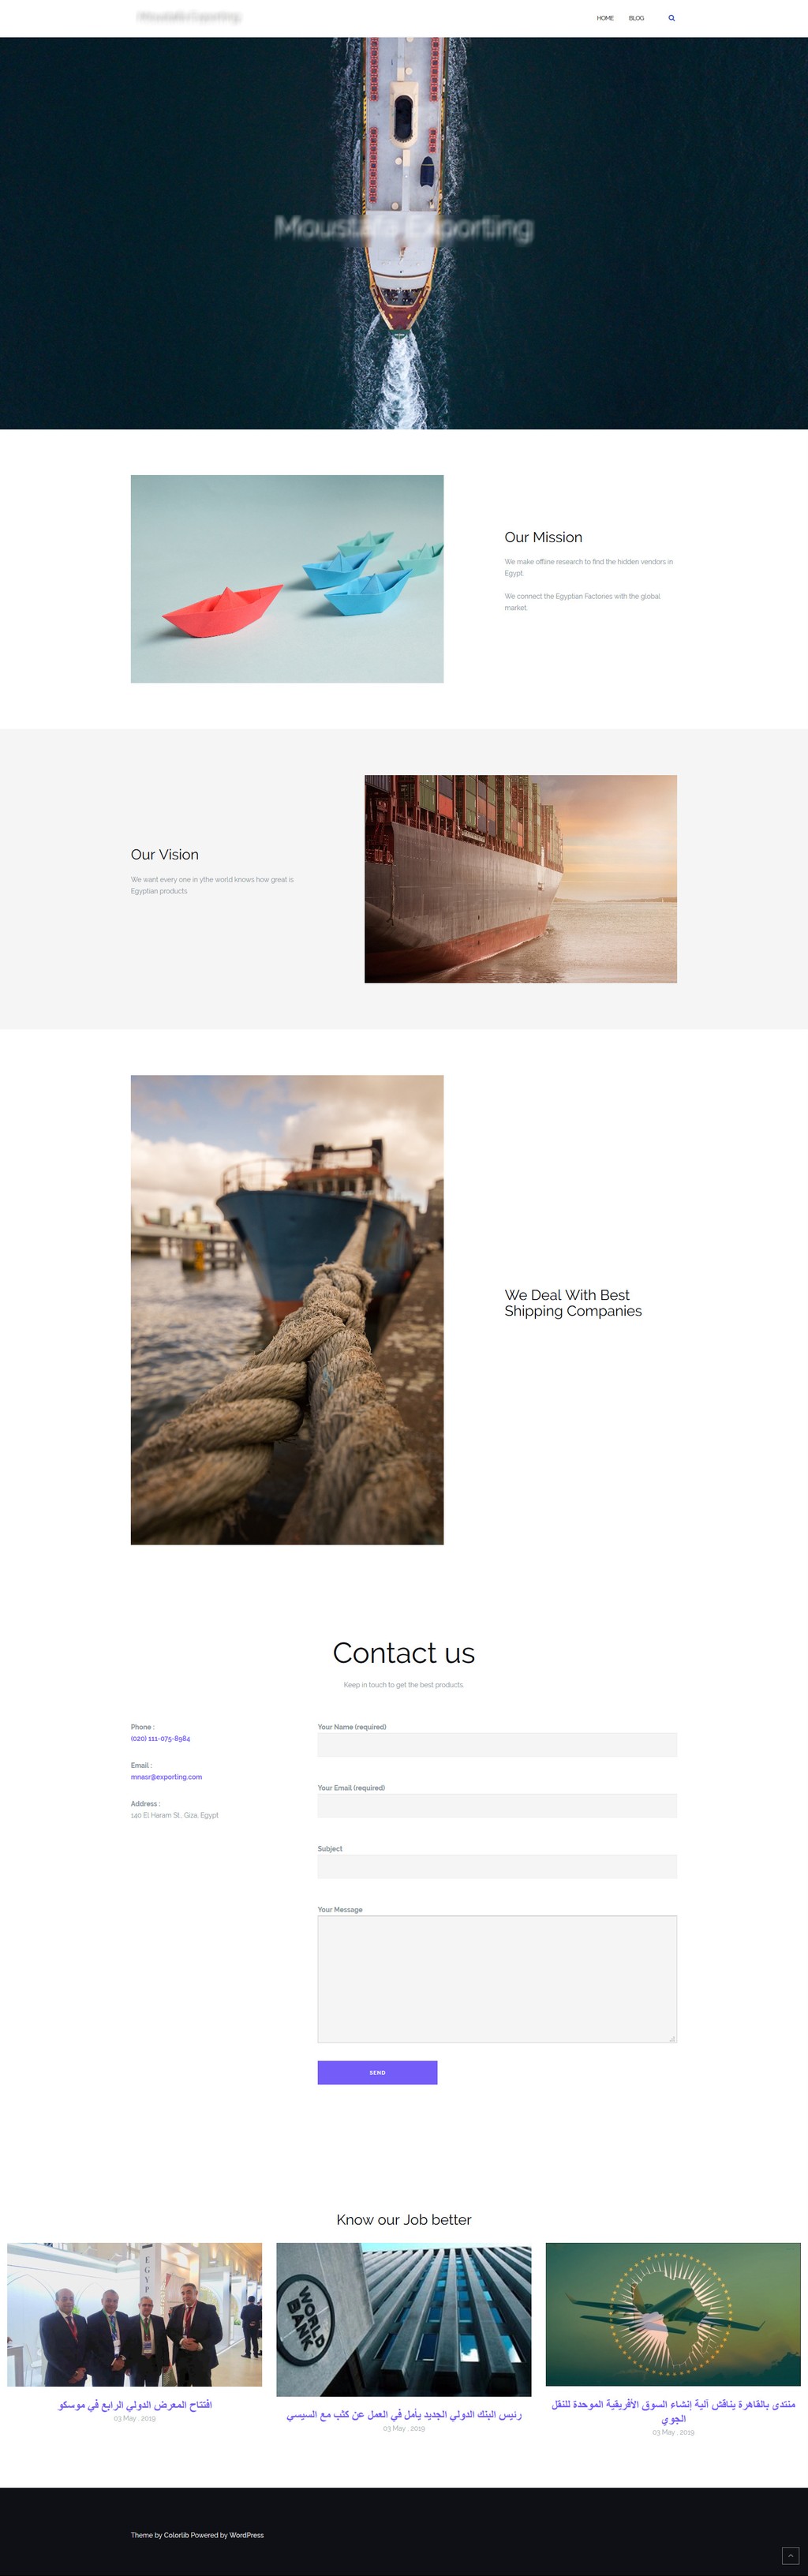The image size is (808, 2576).
Task: Focus the Your Email input field
Action: pos(497,1805)
